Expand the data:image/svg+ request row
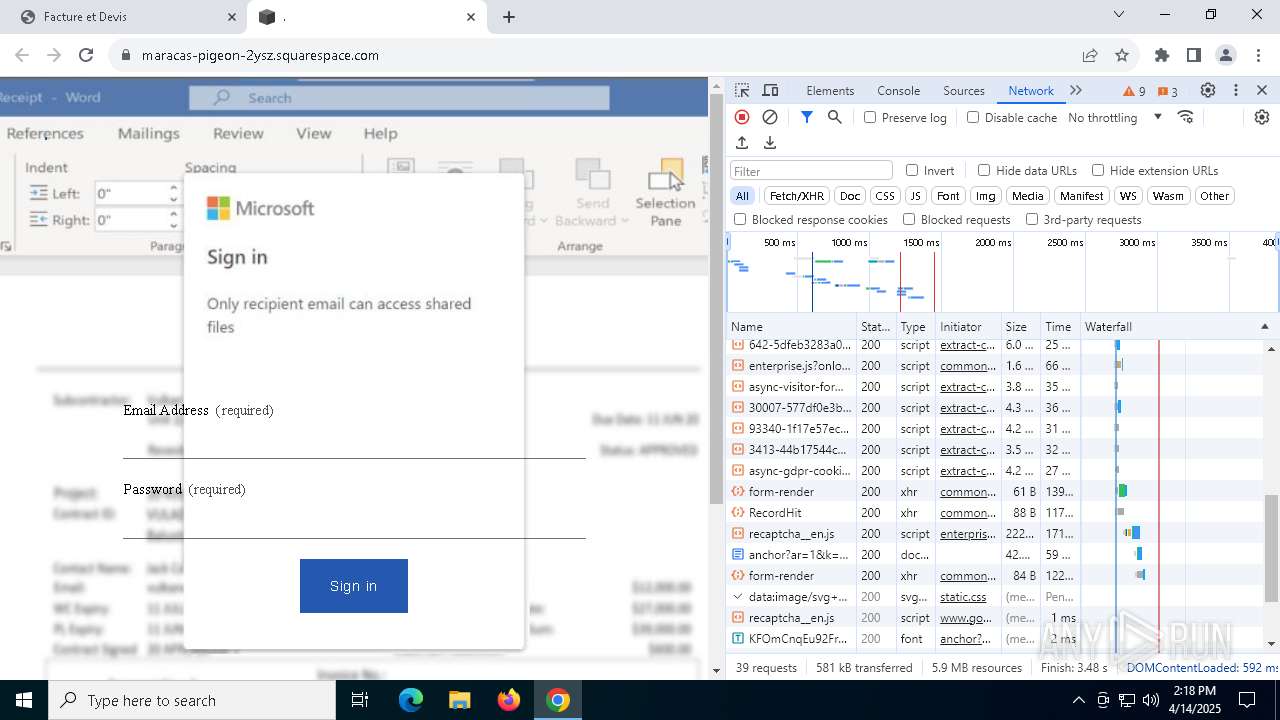This screenshot has height=720, width=1280. (738, 597)
